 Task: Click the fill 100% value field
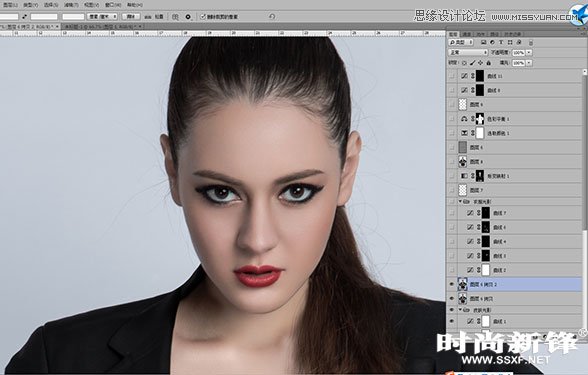(519, 63)
